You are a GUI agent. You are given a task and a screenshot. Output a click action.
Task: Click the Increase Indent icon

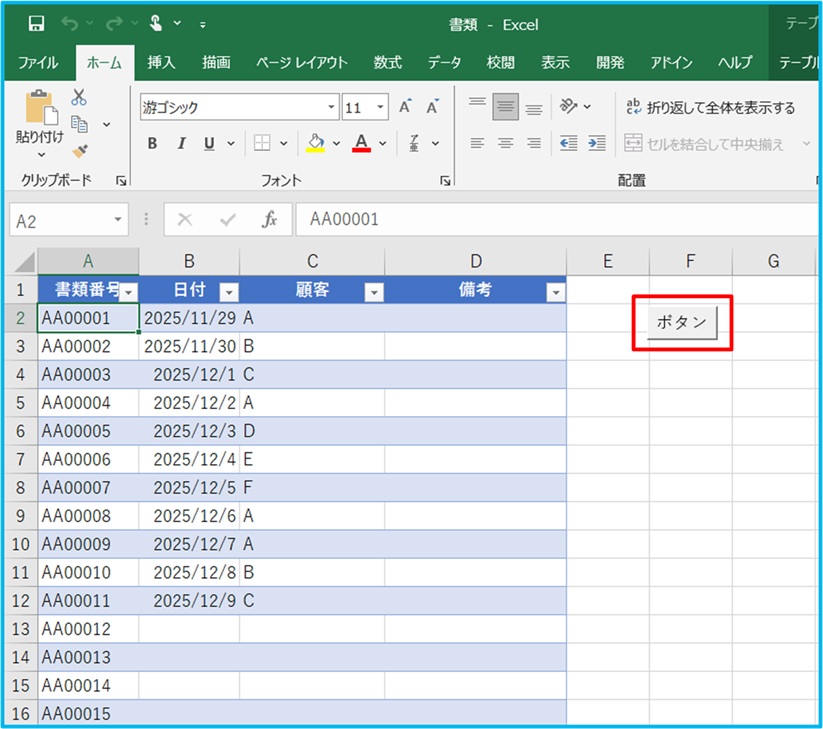[x=597, y=143]
